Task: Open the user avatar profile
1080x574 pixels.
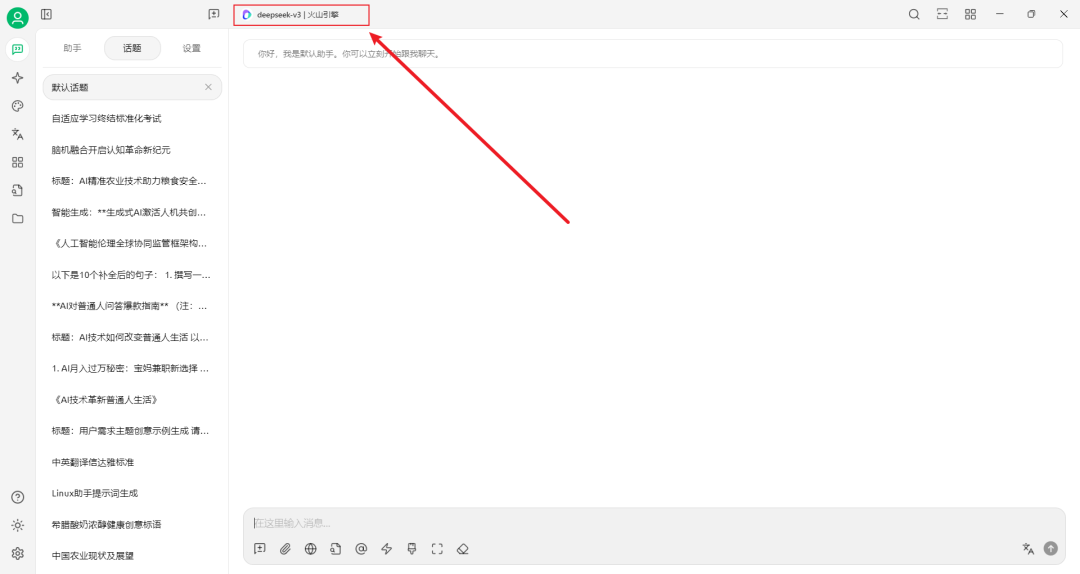Action: pyautogui.click(x=18, y=18)
